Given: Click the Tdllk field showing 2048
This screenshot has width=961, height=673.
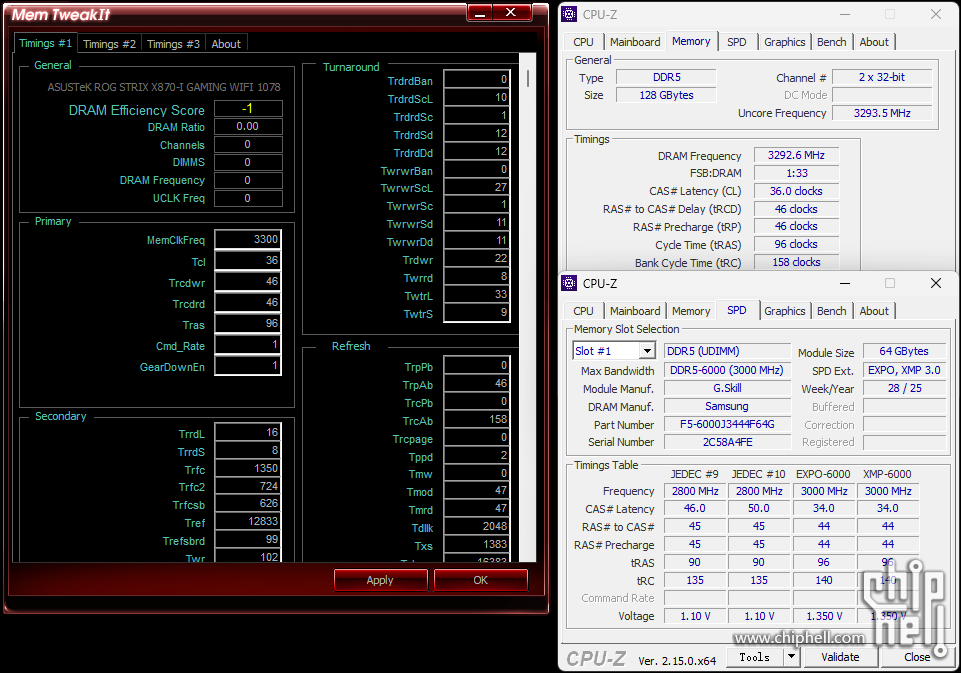Looking at the screenshot, I should click(476, 526).
